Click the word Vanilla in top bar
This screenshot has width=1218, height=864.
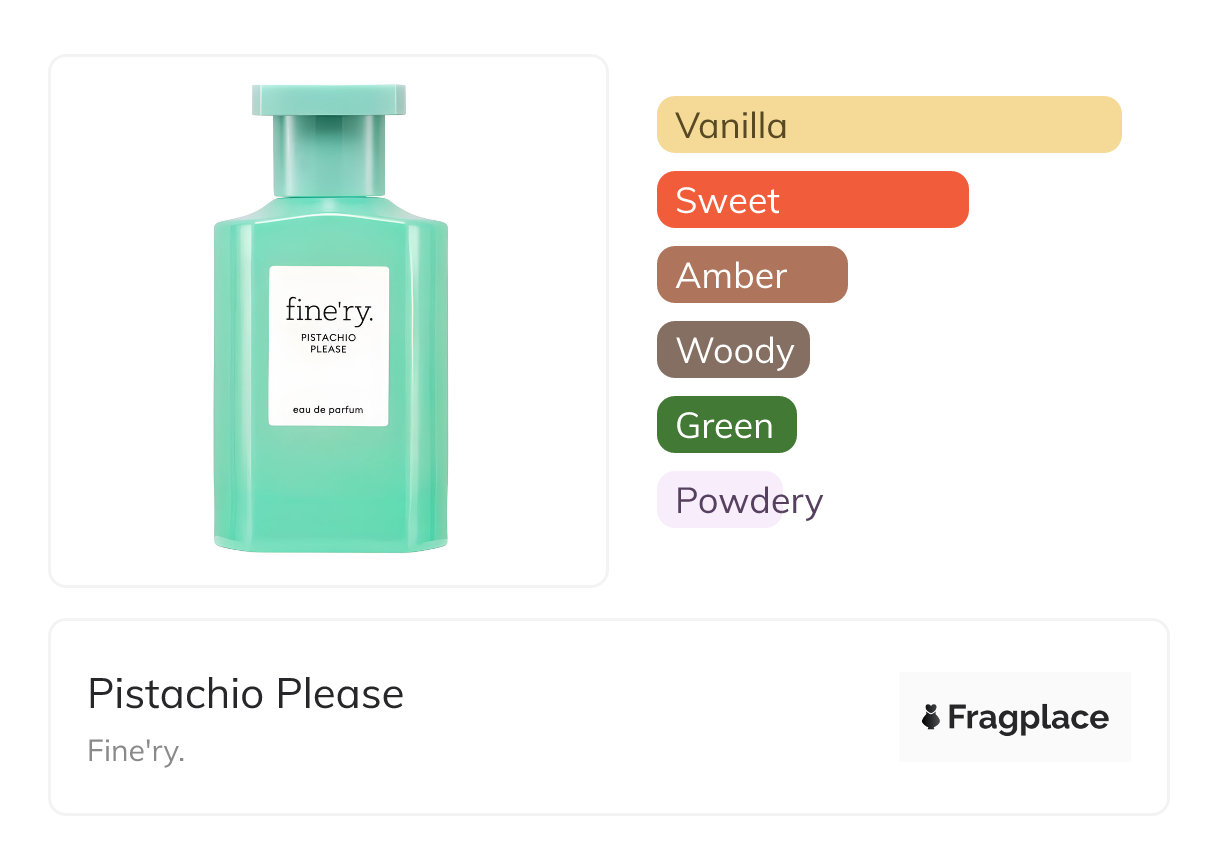coord(731,126)
